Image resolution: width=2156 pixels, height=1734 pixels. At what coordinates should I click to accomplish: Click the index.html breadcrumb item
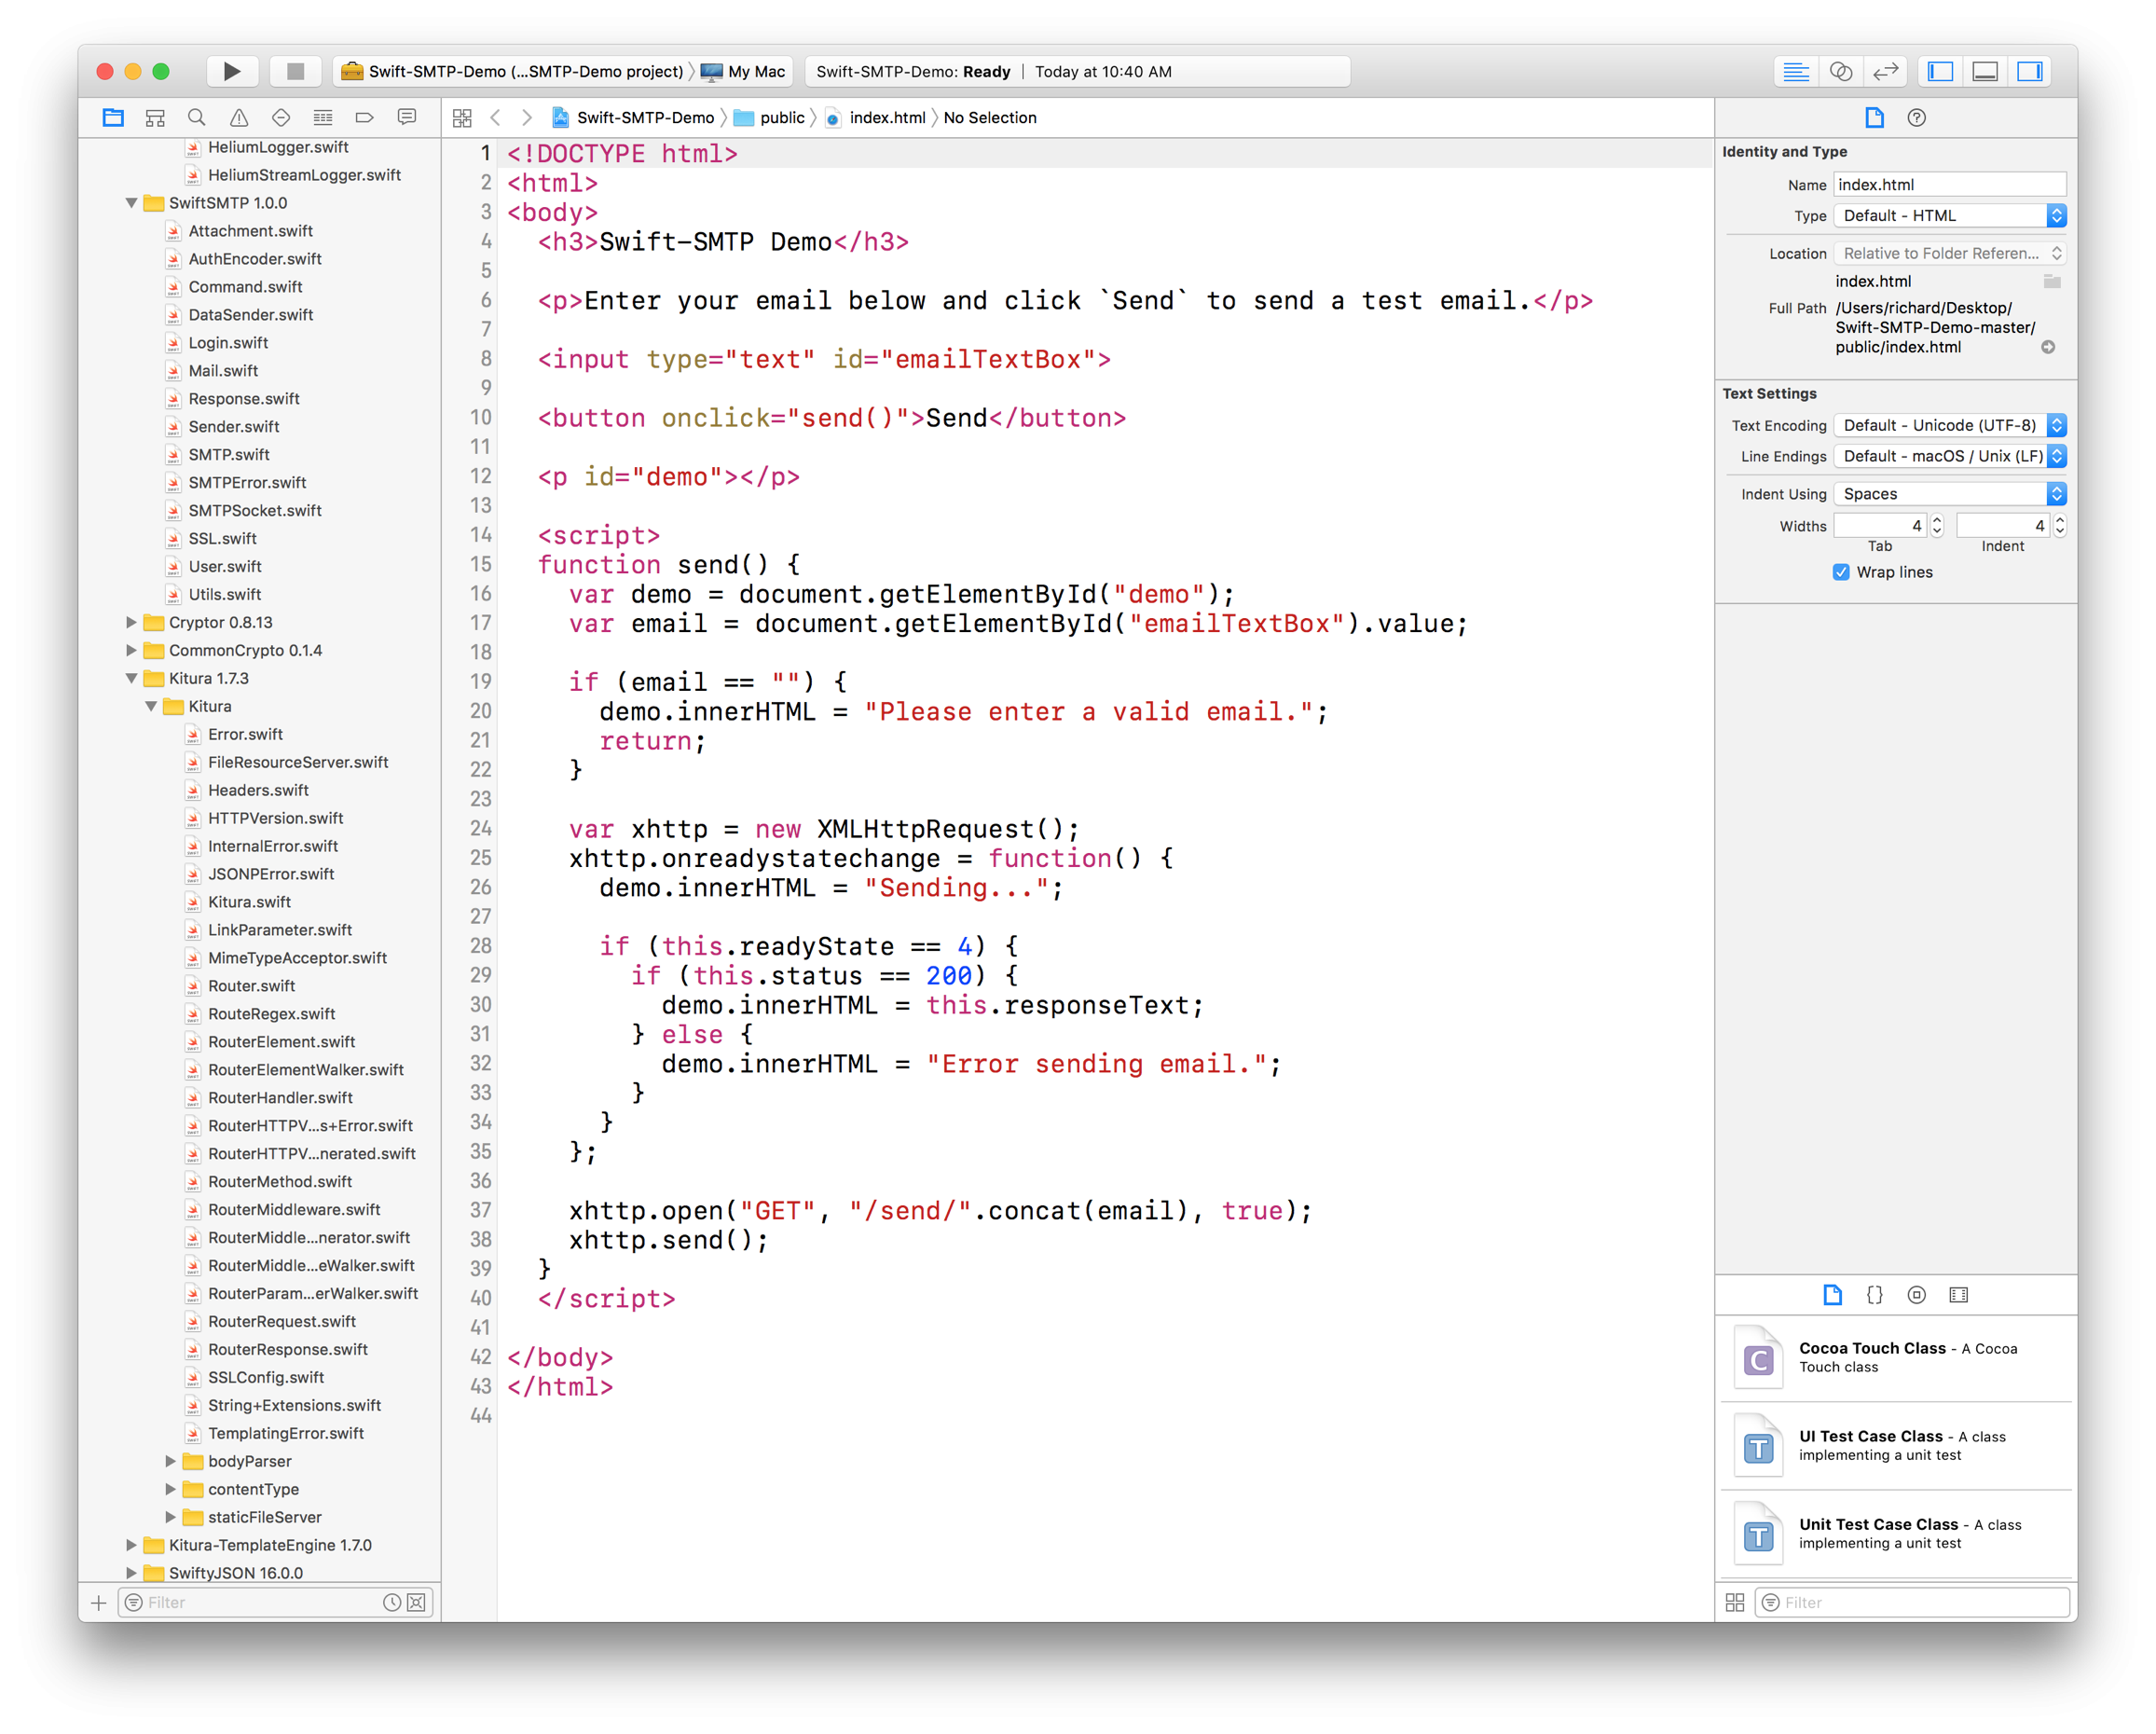pyautogui.click(x=886, y=118)
